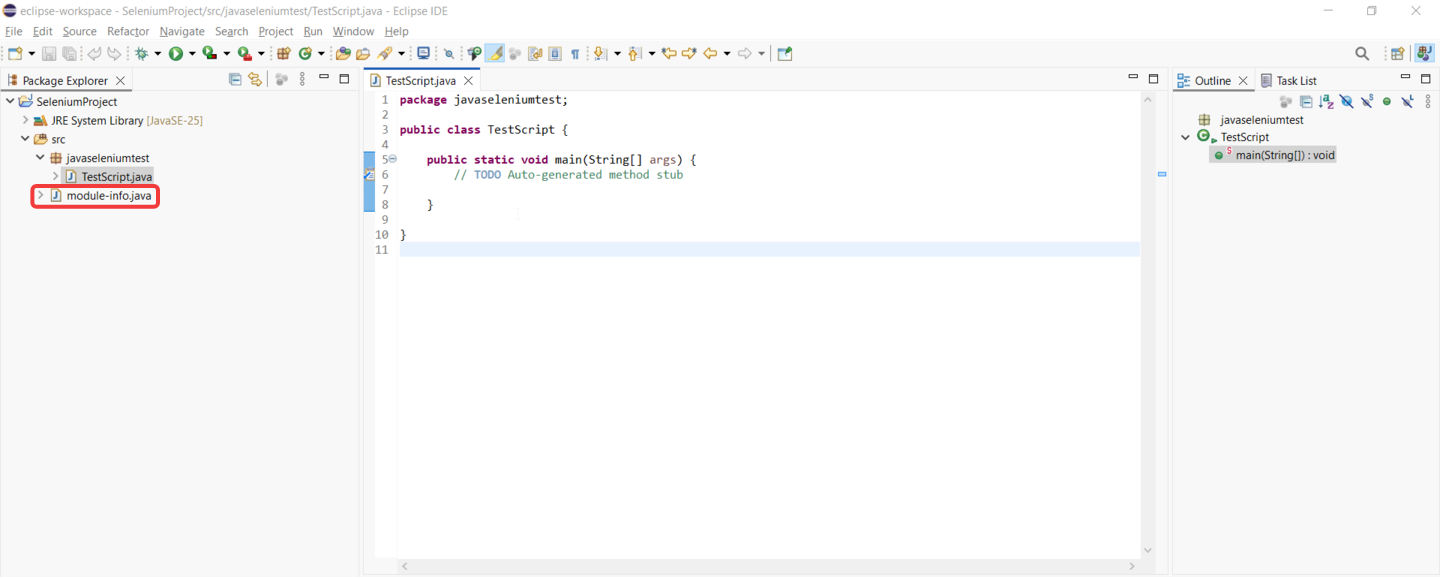
Task: Open the Refactor menu
Action: (x=128, y=32)
